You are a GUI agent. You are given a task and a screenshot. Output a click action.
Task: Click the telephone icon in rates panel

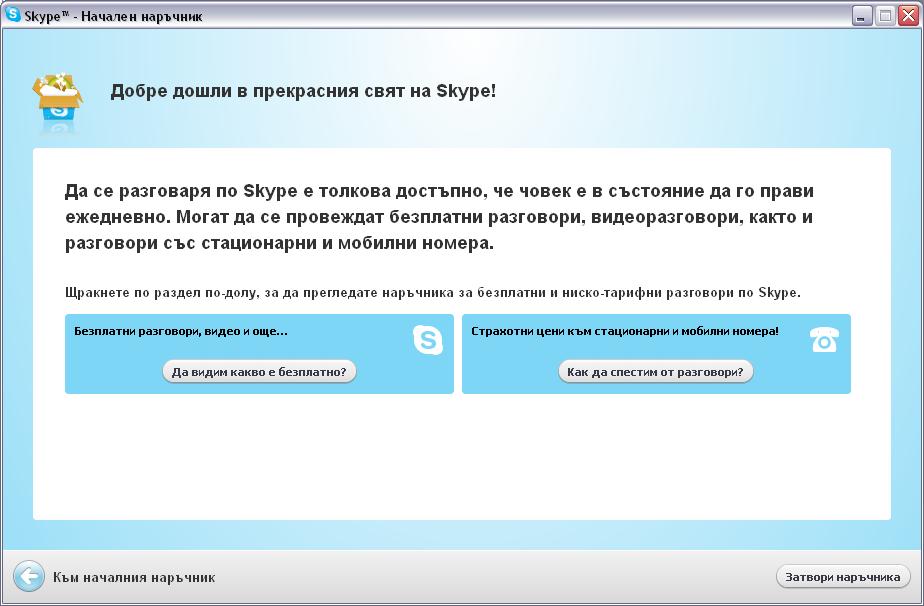point(824,339)
